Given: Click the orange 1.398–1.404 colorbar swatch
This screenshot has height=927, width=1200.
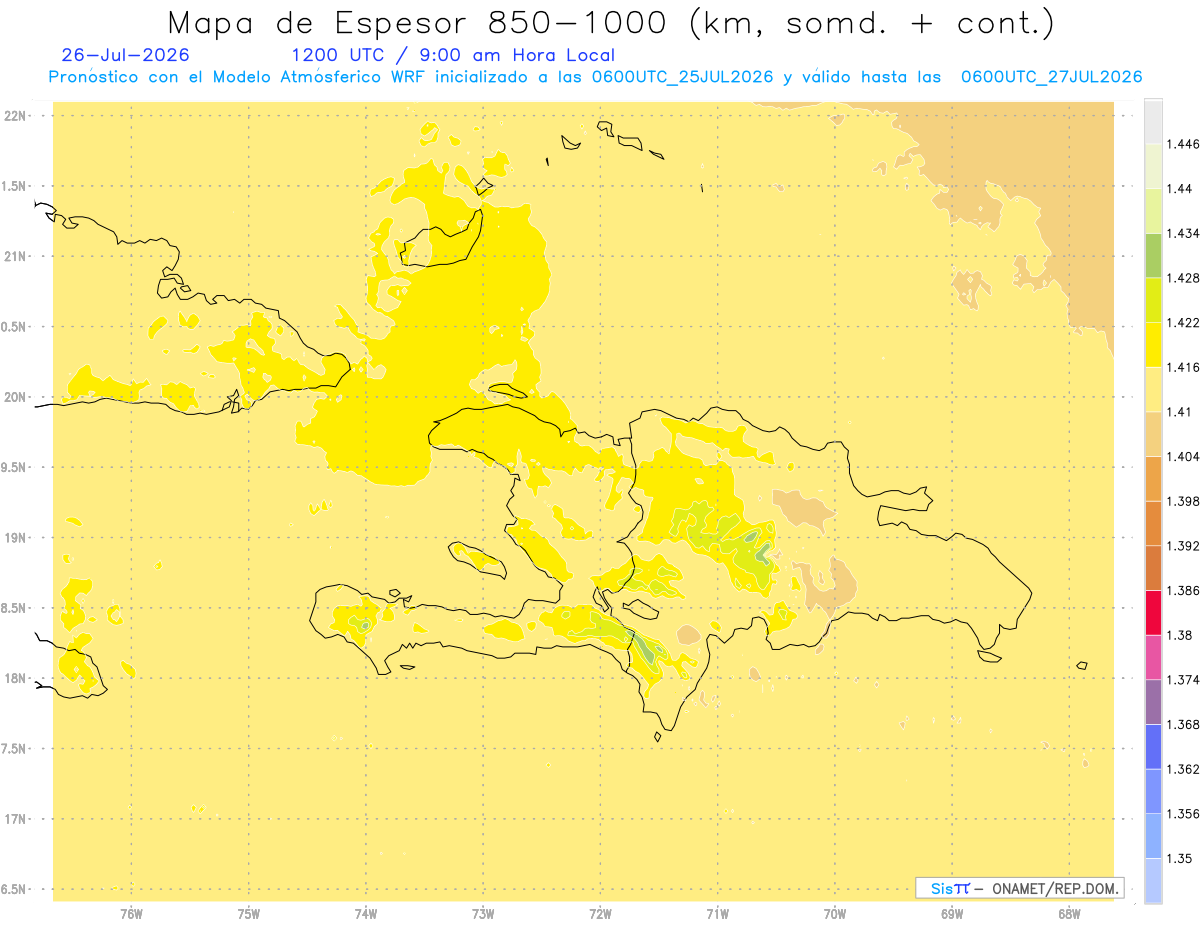Looking at the screenshot, I should point(1153,479).
